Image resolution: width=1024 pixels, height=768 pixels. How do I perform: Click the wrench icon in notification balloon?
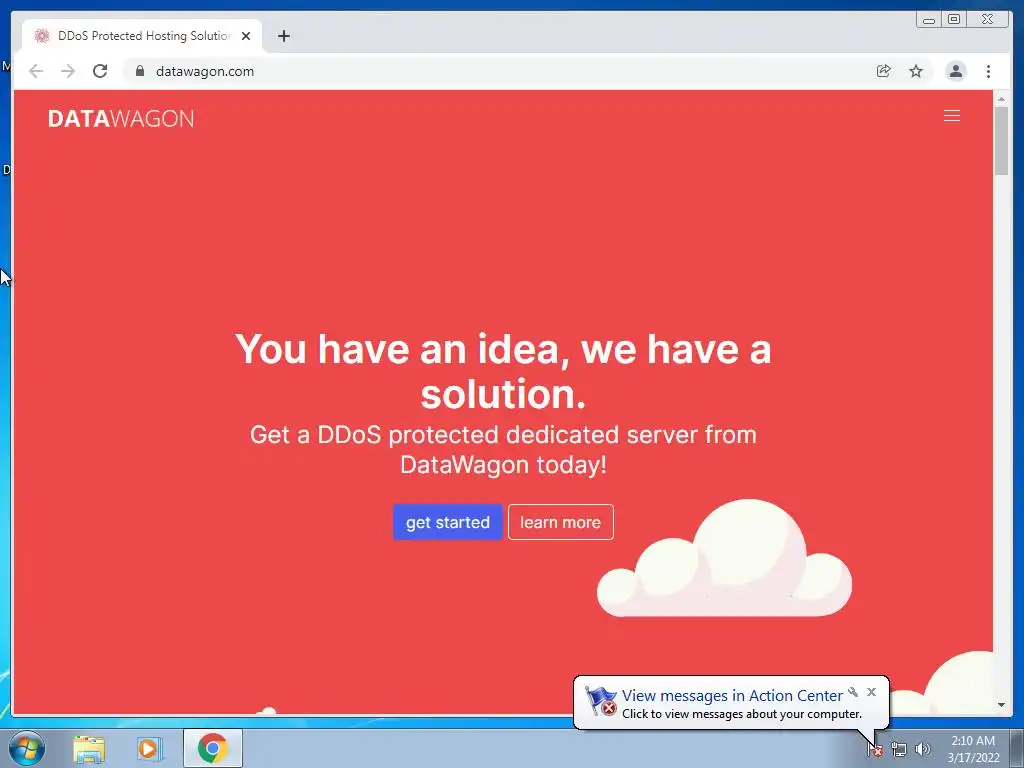pos(853,692)
